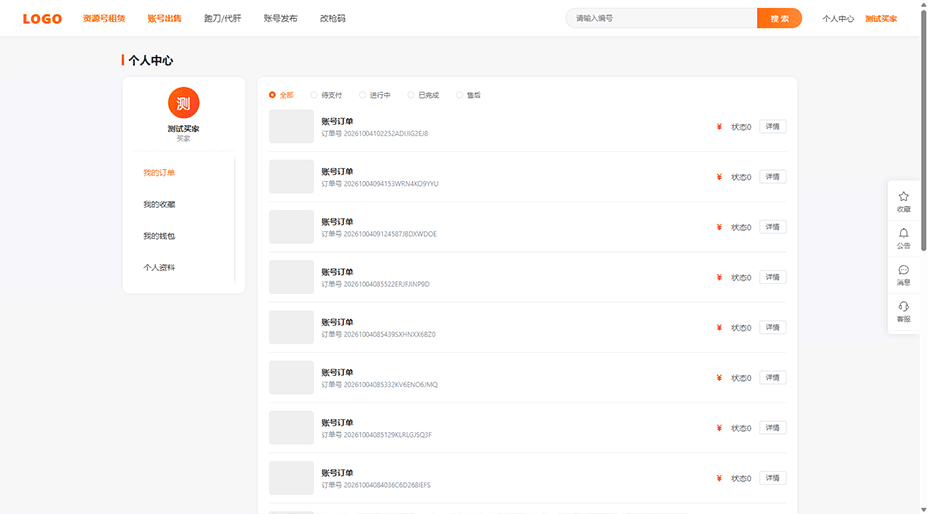Click order number text starting 20261004094153
928x514 pixels.
pos(391,184)
